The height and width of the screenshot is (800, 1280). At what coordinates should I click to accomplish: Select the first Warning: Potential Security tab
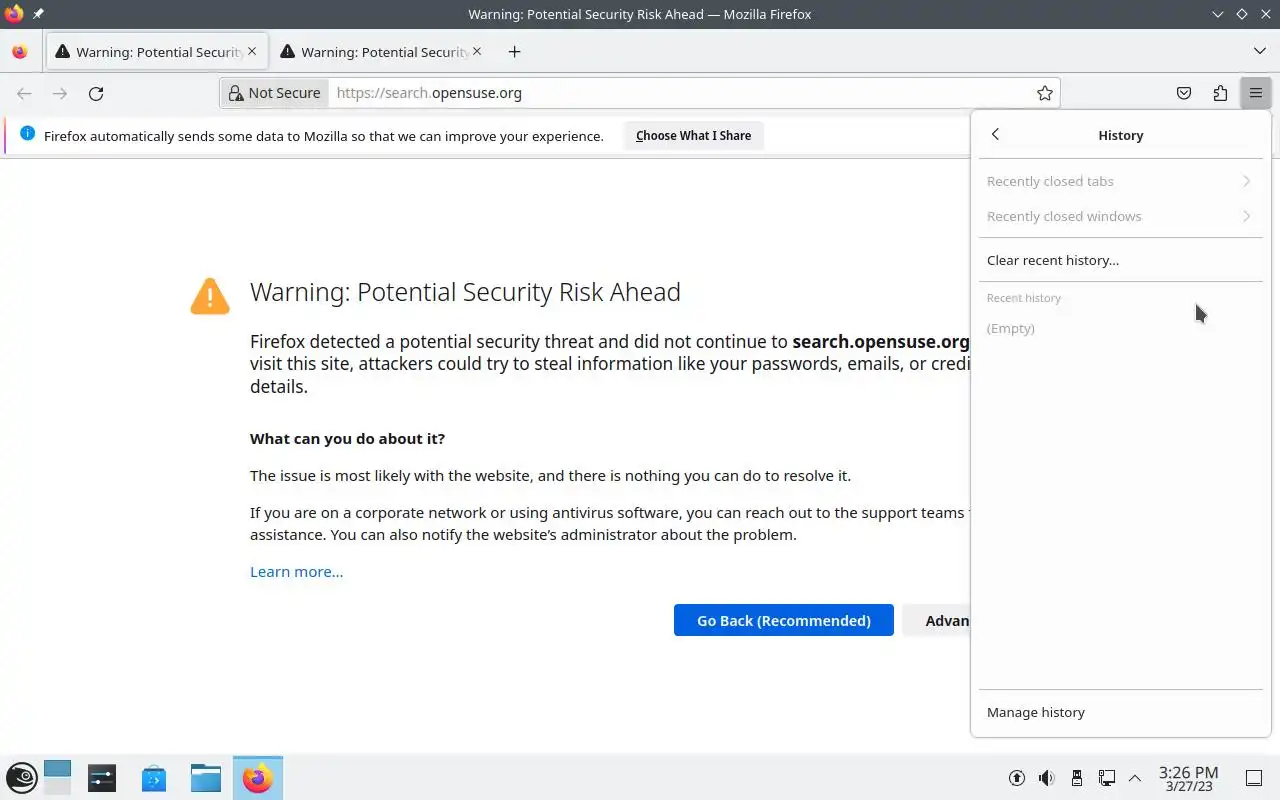point(156,52)
